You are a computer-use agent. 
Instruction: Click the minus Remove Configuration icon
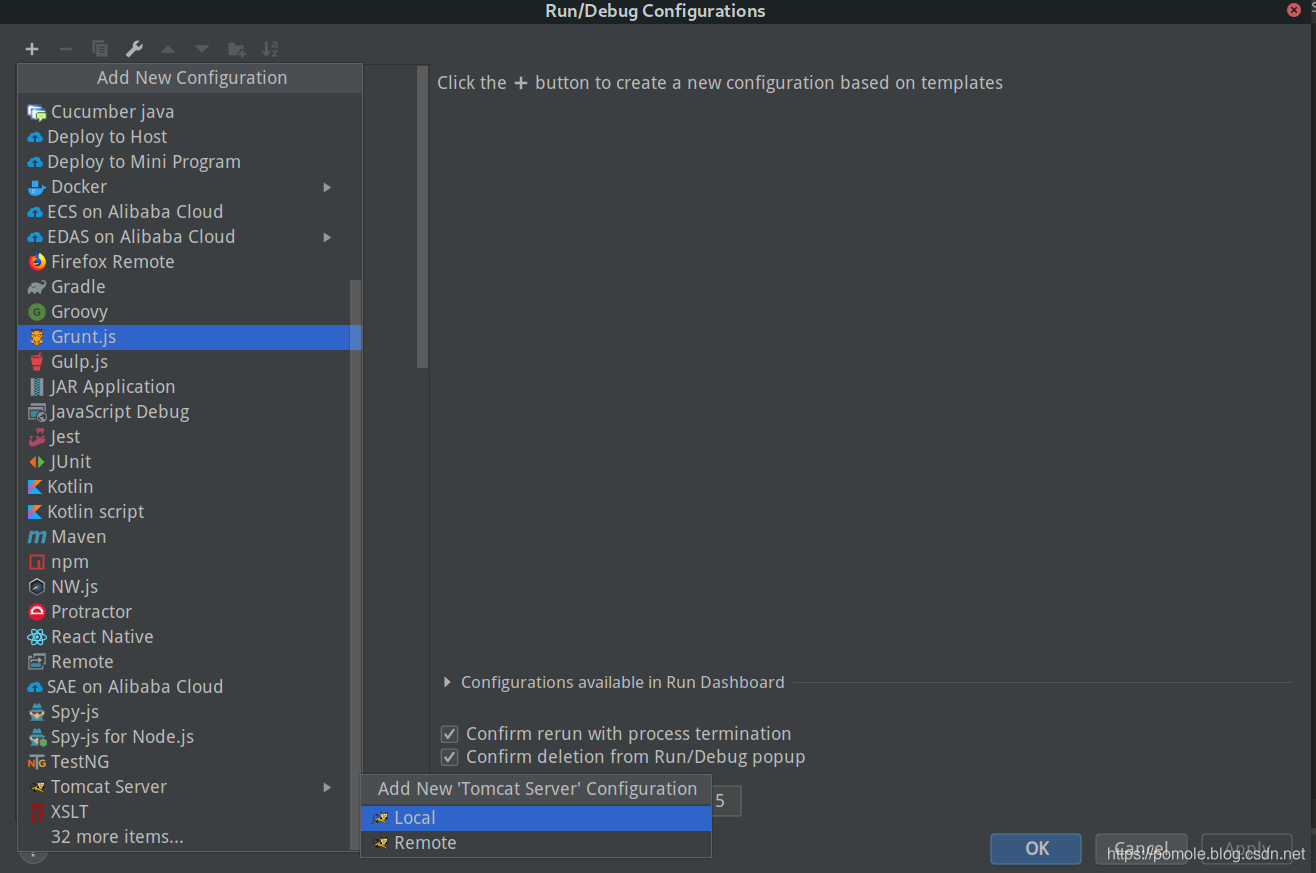pos(66,49)
